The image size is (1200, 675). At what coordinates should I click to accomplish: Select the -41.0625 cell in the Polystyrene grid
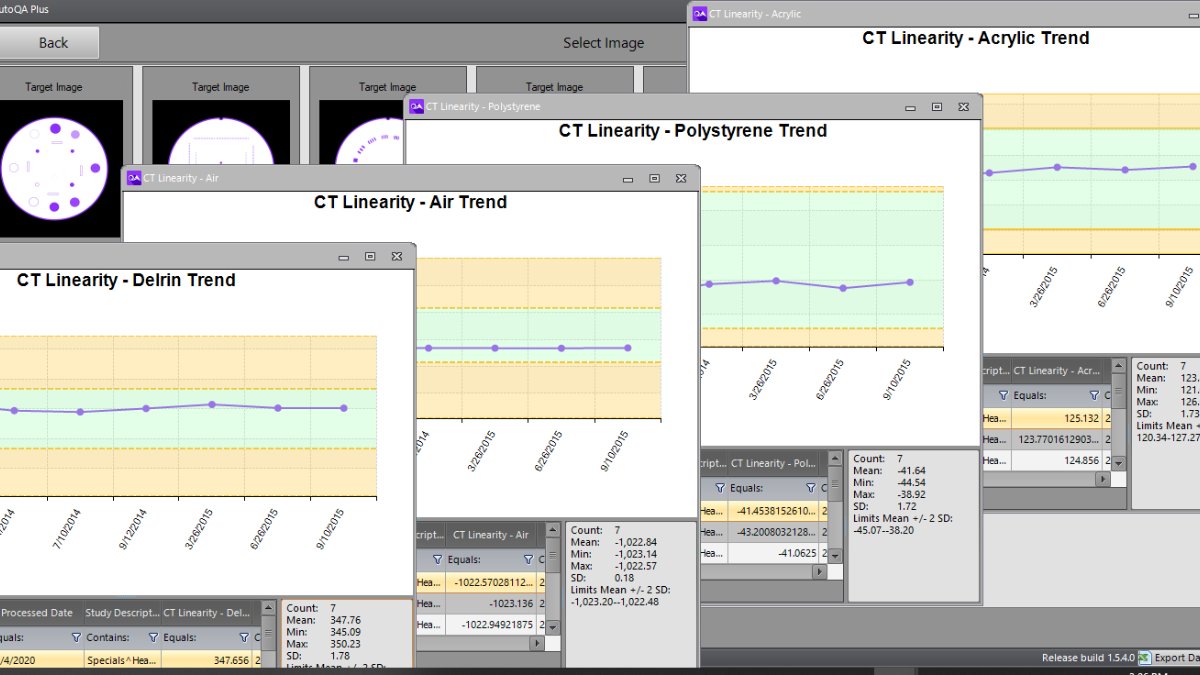tap(774, 553)
